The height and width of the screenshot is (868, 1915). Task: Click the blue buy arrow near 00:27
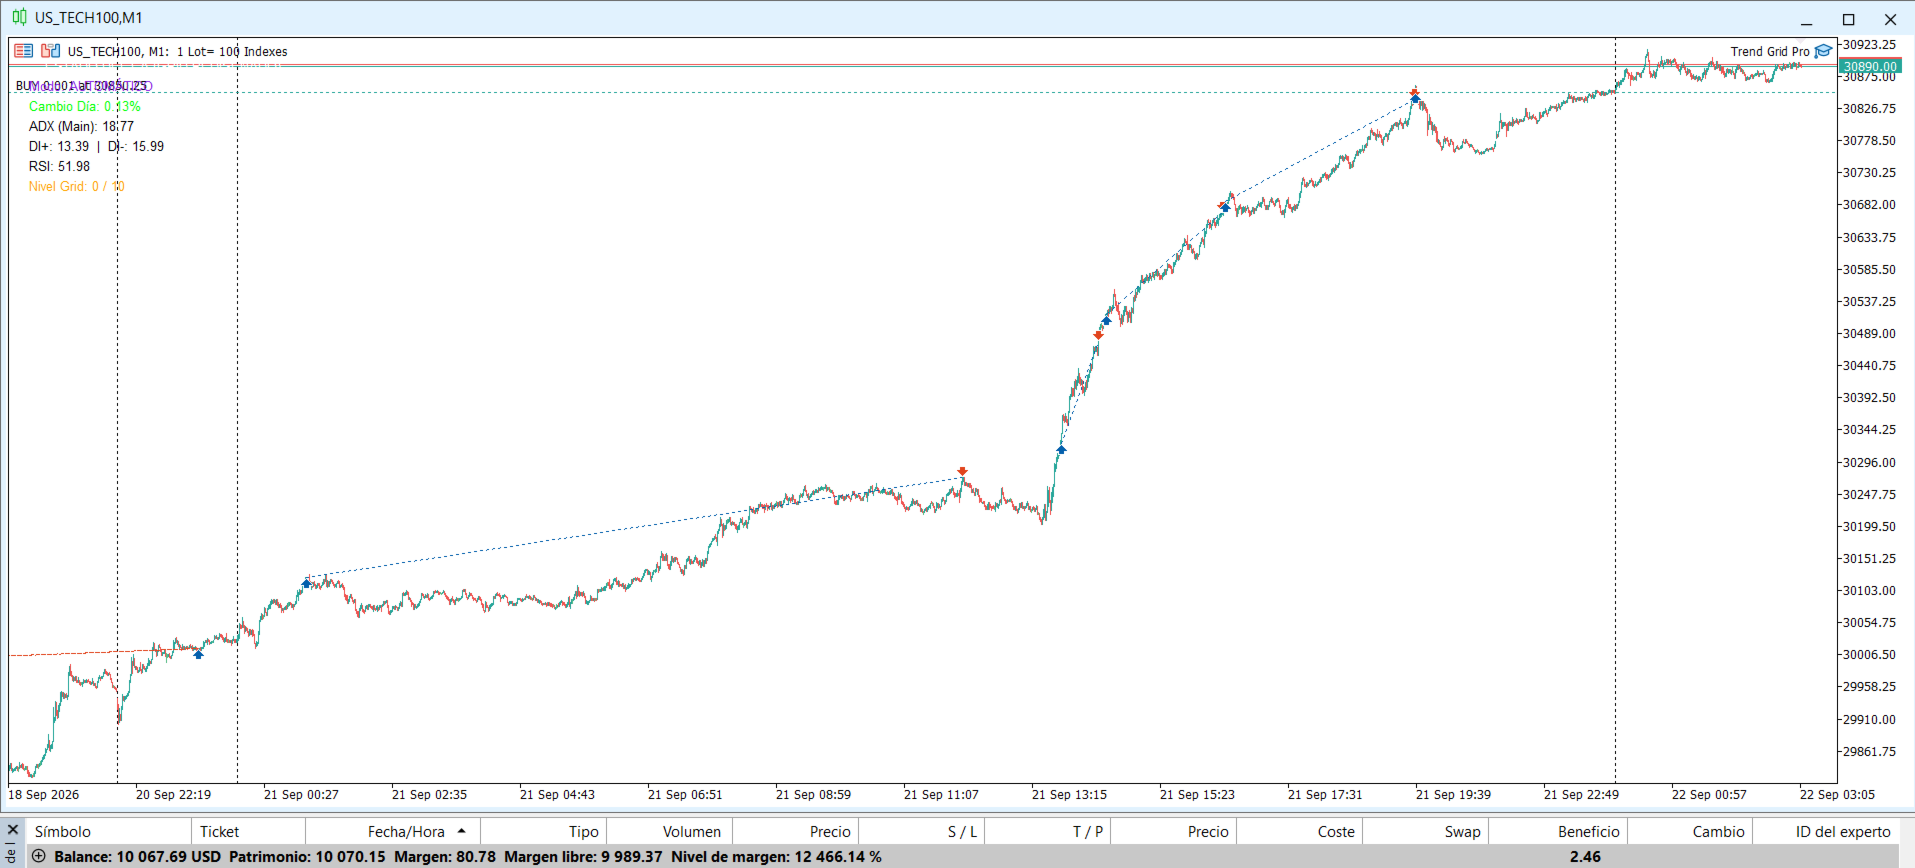tap(306, 583)
